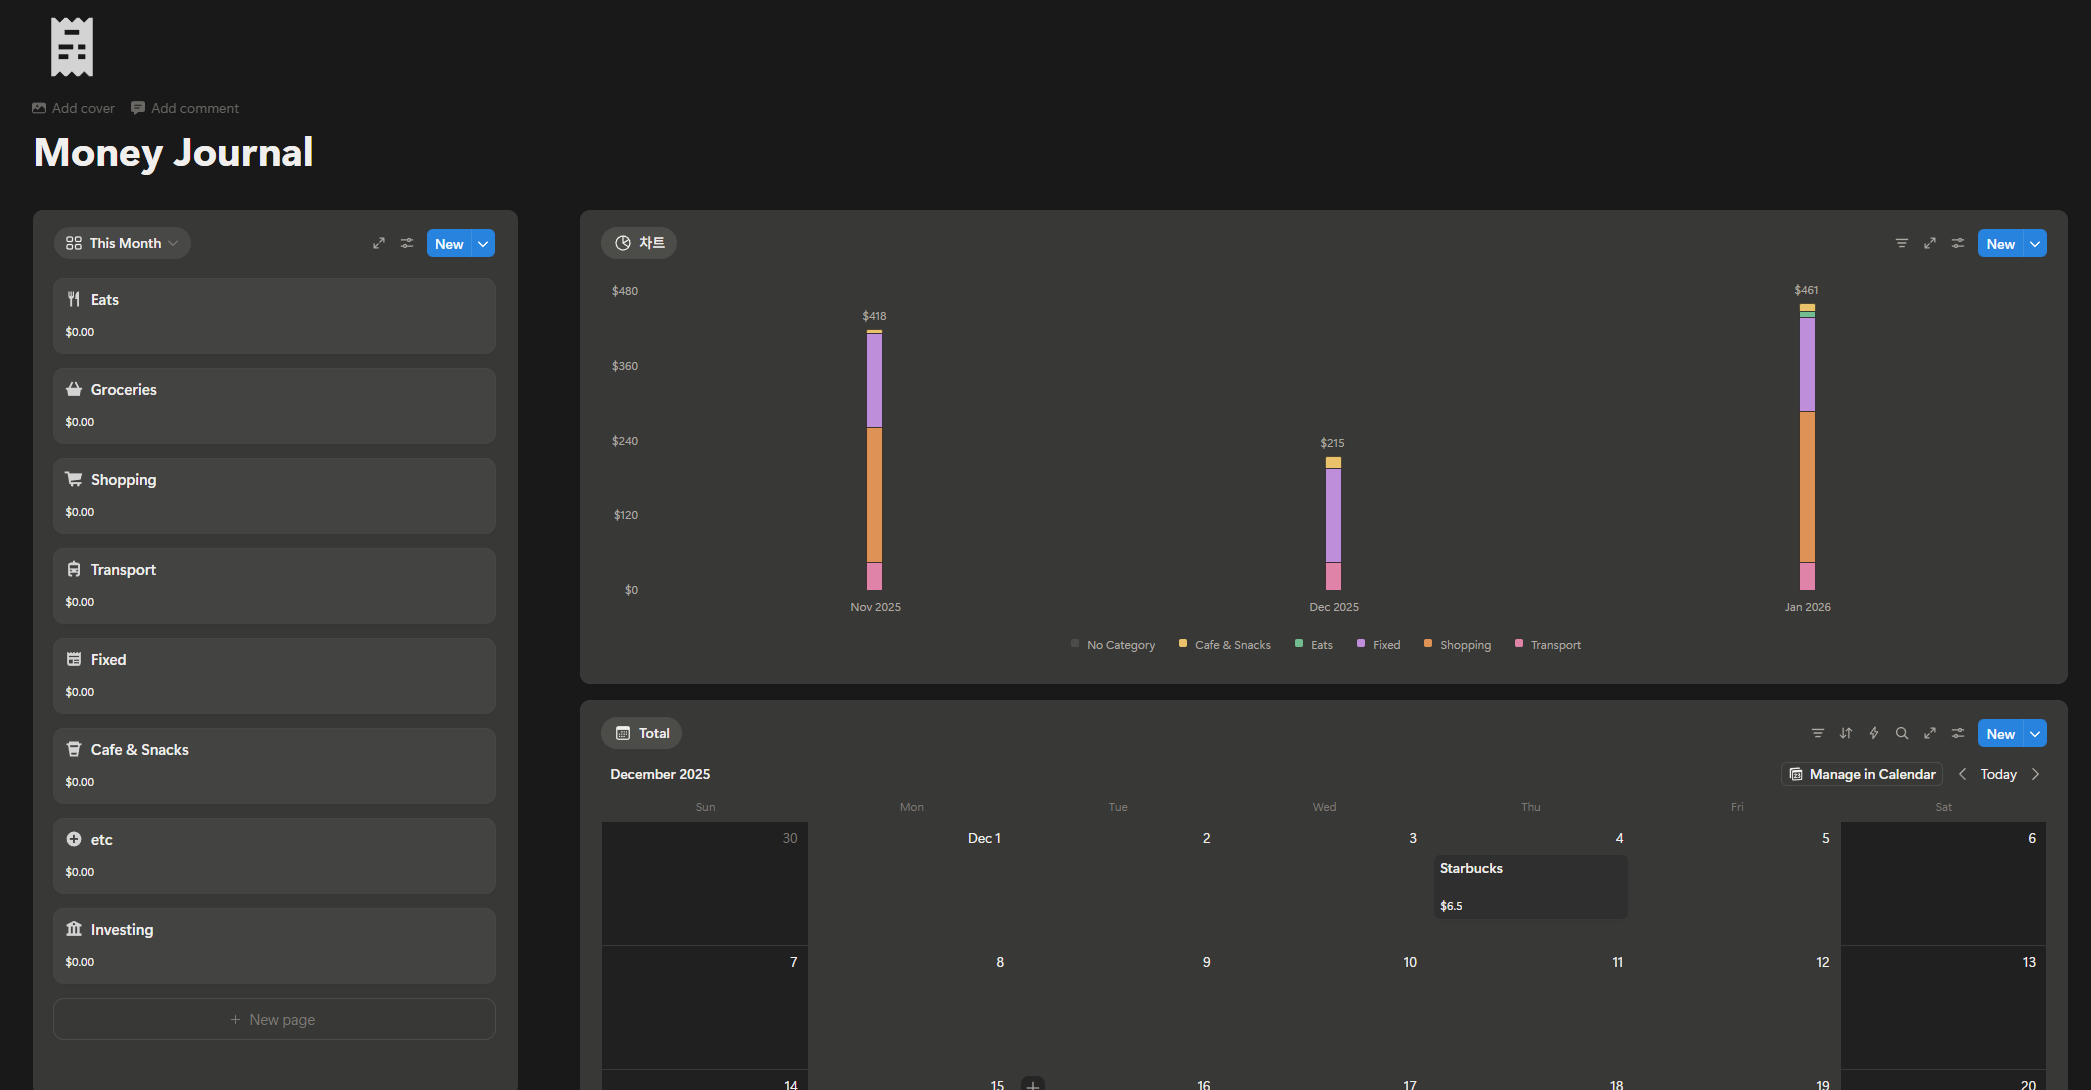Add an entry on December 15 with plus icon
2091x1090 pixels.
pyautogui.click(x=1033, y=1084)
